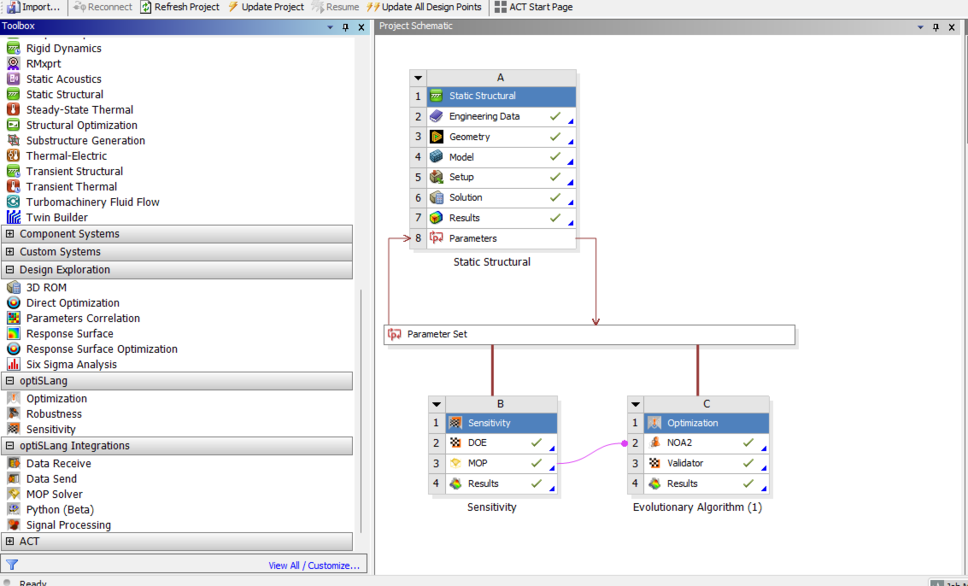Open Optimization system C dropdown arrow
This screenshot has height=586, width=968.
coord(636,404)
